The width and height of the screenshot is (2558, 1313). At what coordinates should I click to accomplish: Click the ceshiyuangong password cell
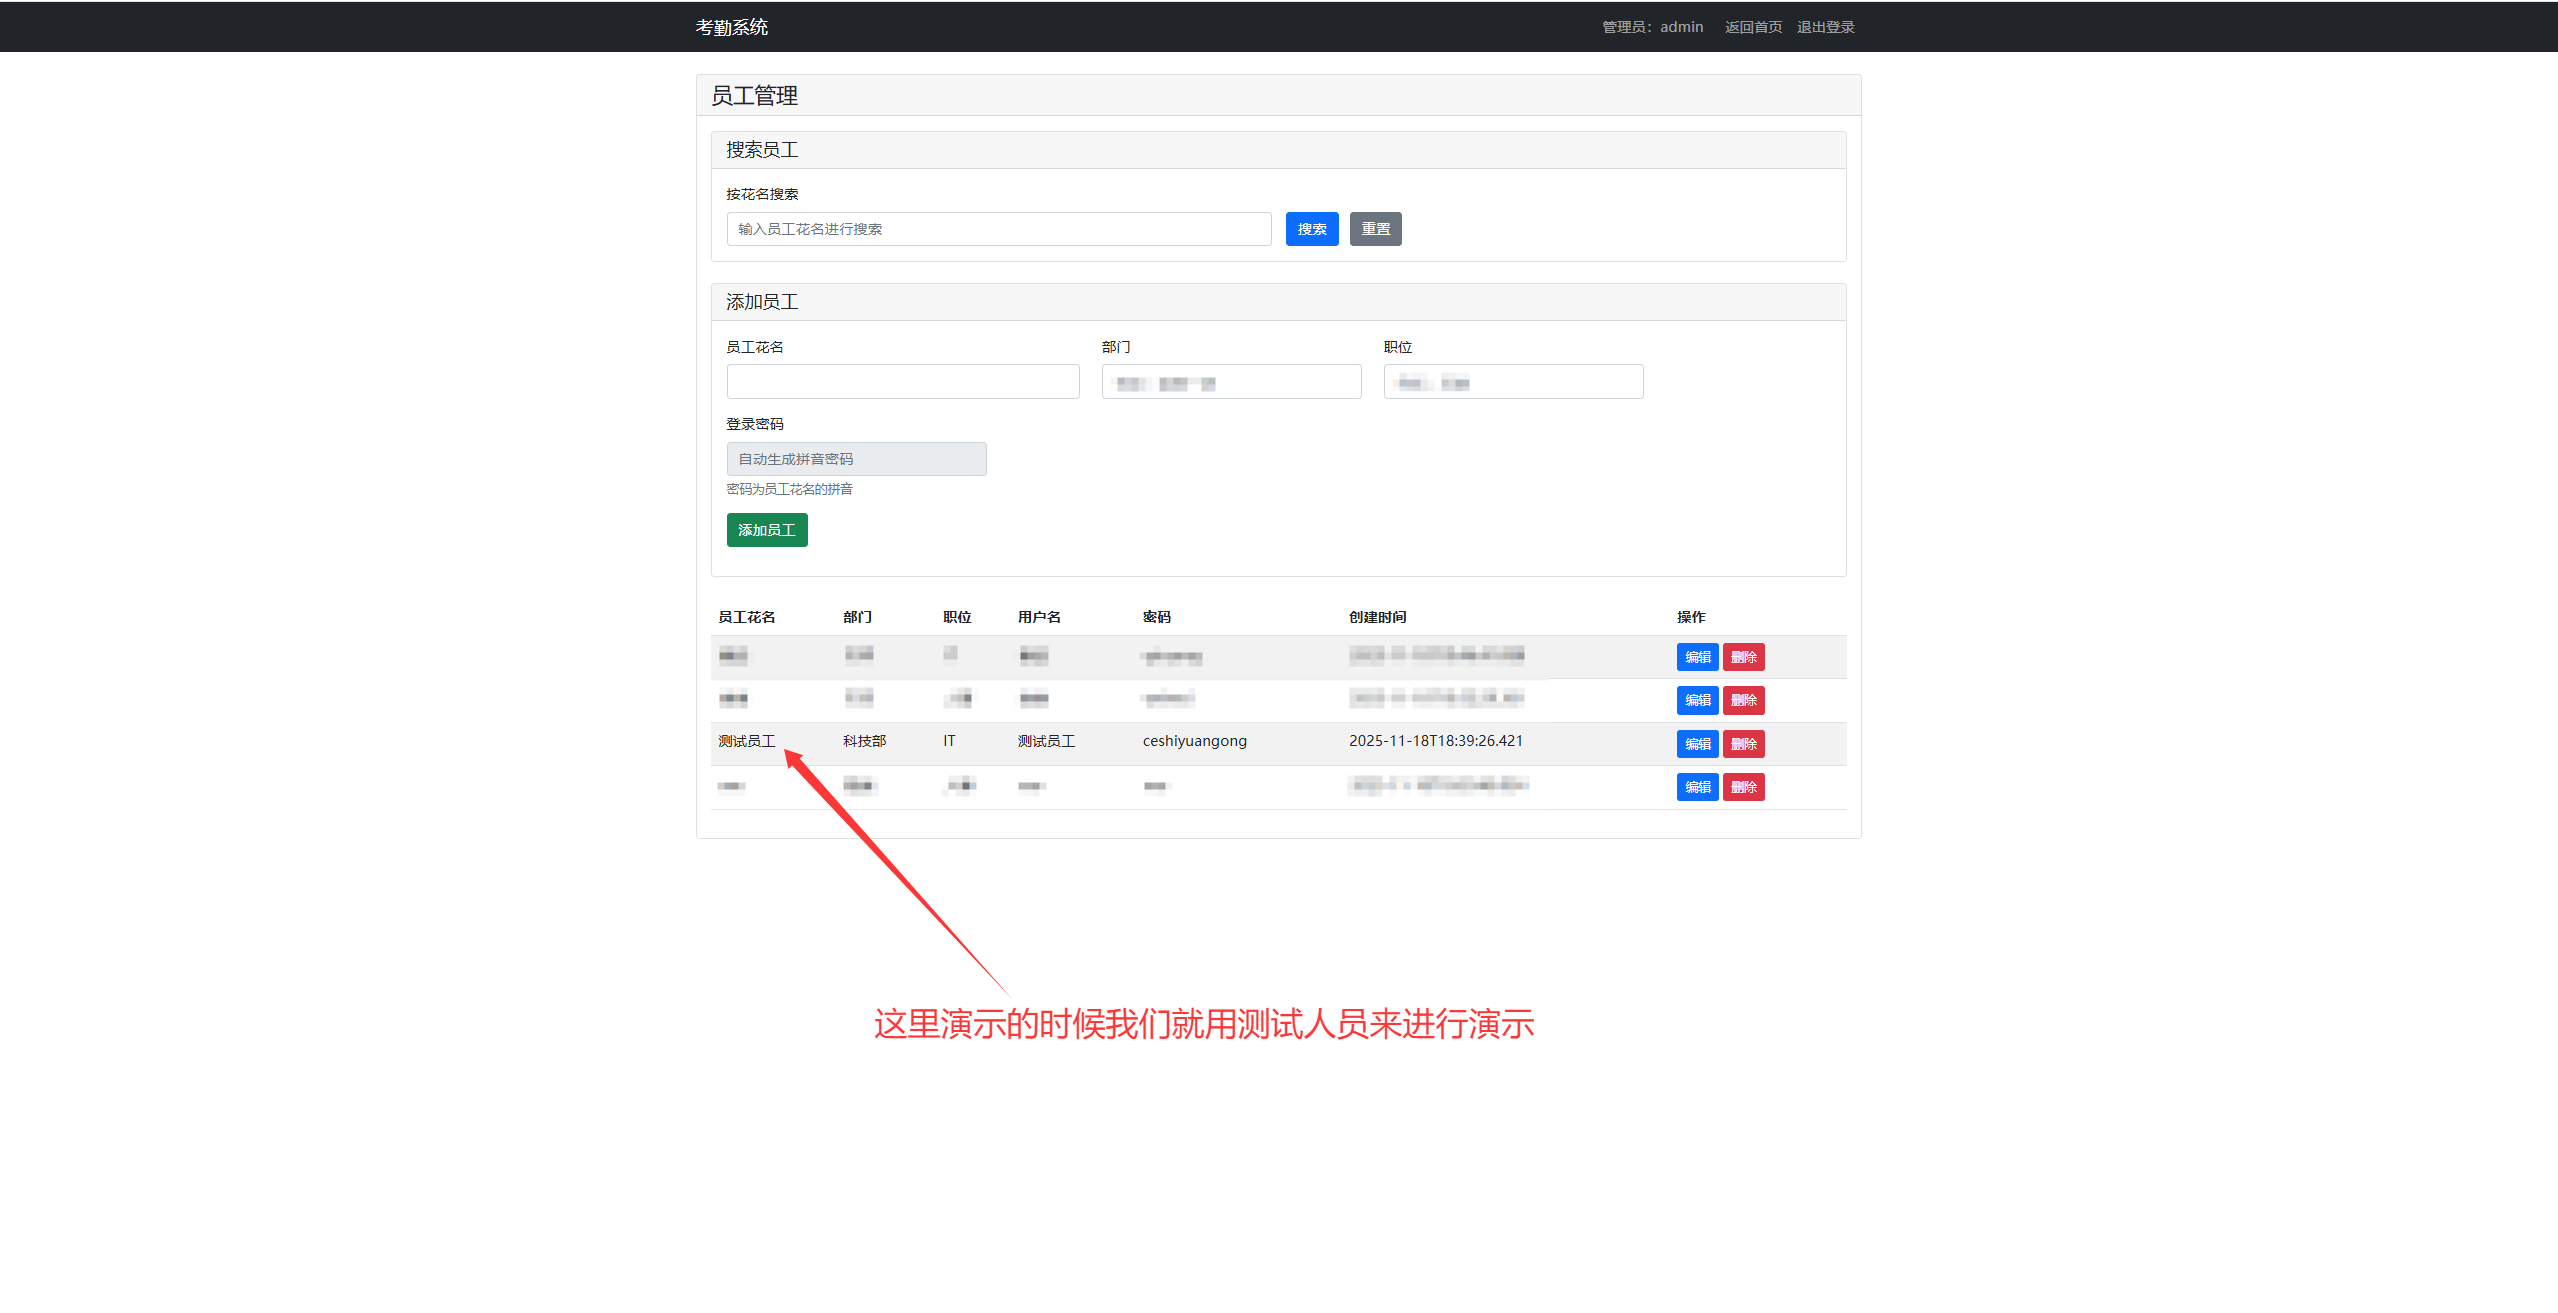tap(1194, 741)
